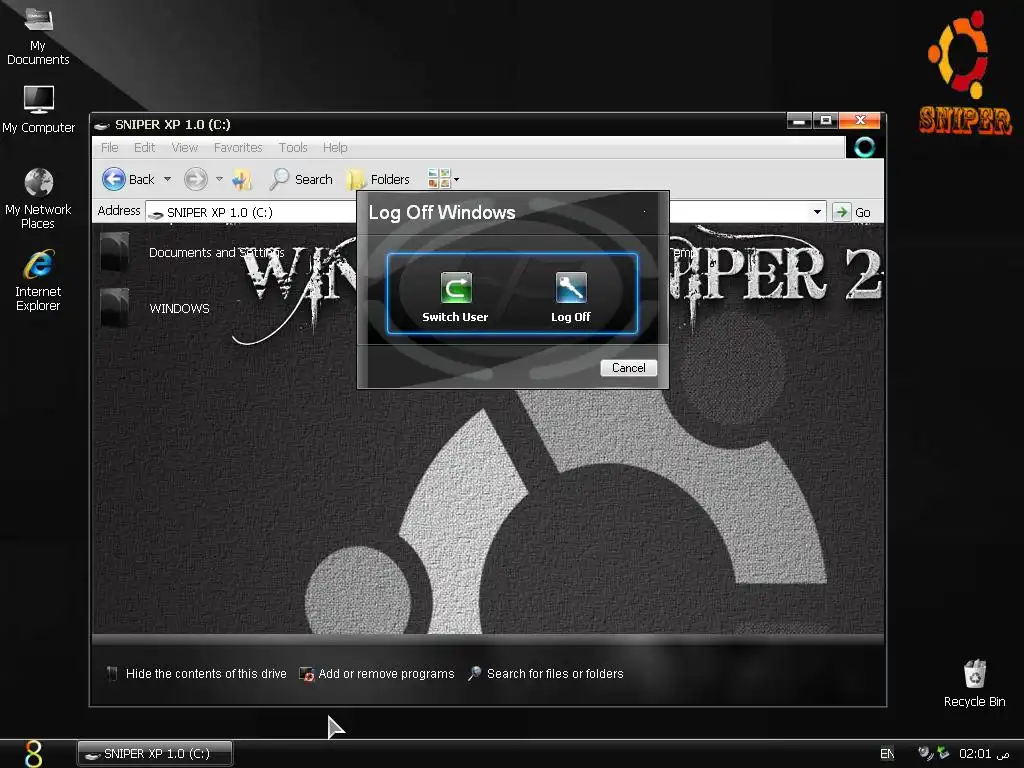
Task: Expand the Address bar dropdown arrow
Action: 816,212
